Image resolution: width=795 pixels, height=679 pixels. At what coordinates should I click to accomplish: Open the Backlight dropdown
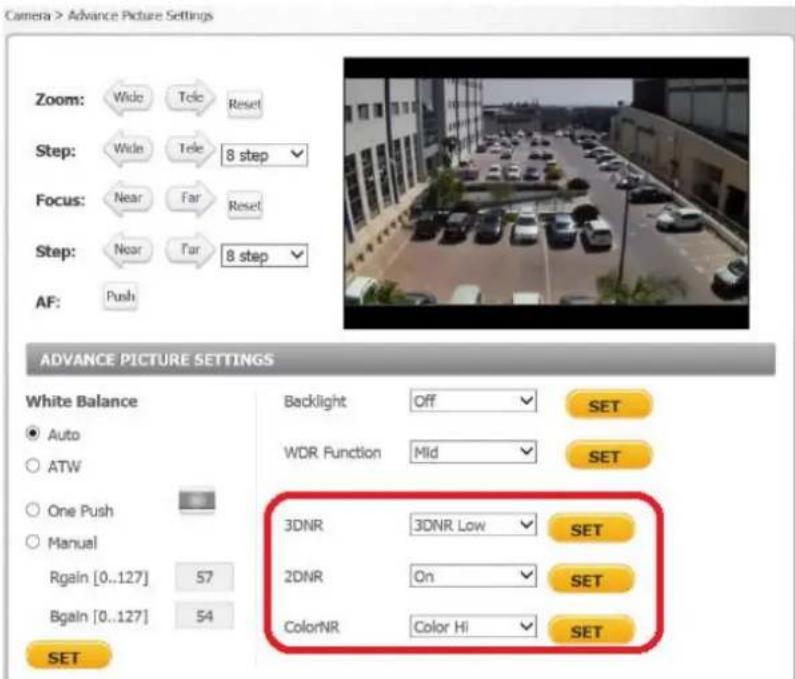473,401
